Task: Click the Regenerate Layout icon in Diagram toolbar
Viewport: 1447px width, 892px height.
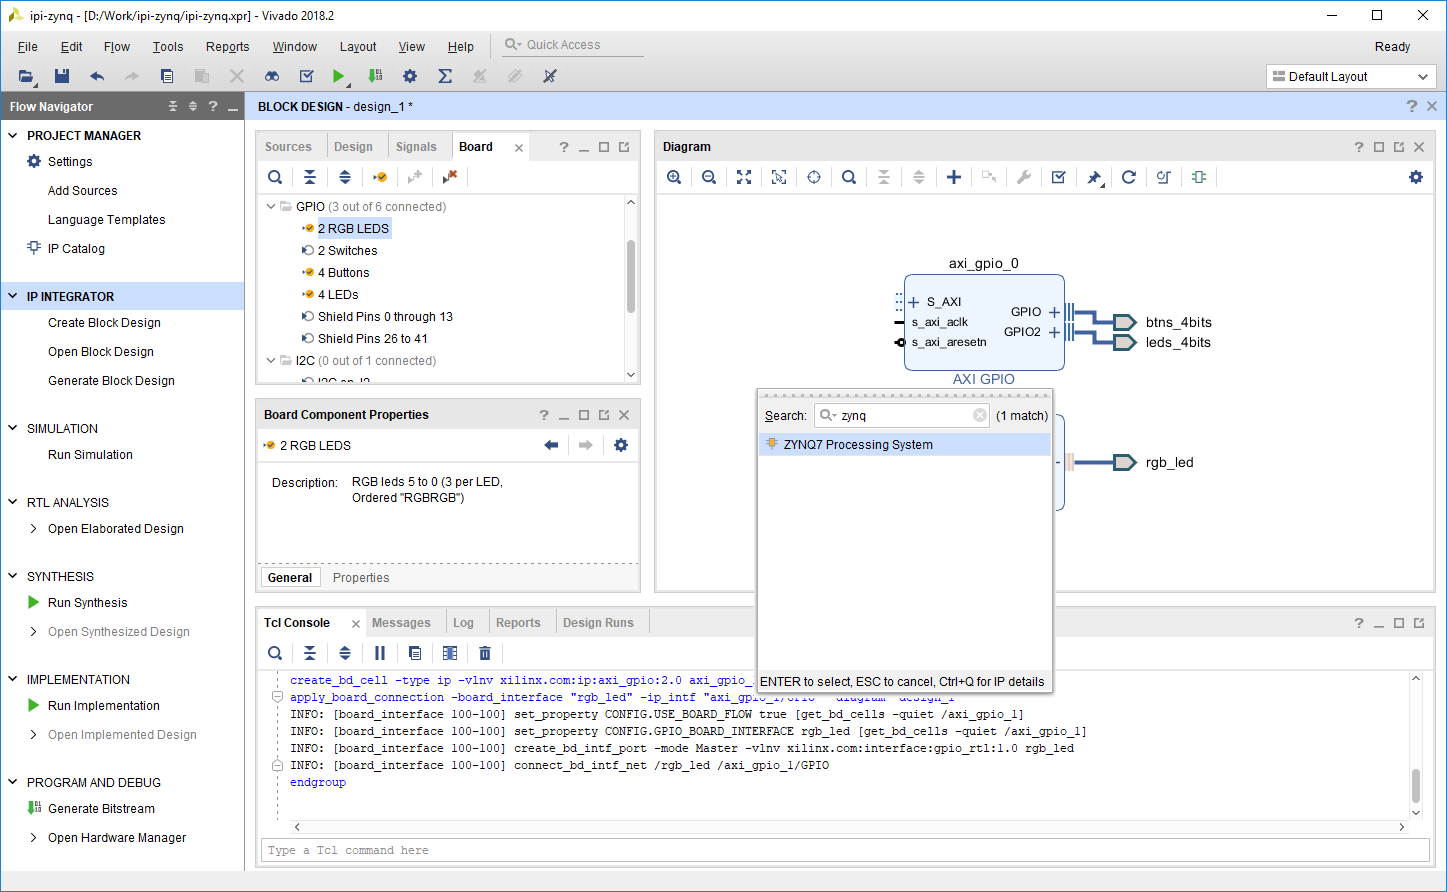Action: 1129,177
